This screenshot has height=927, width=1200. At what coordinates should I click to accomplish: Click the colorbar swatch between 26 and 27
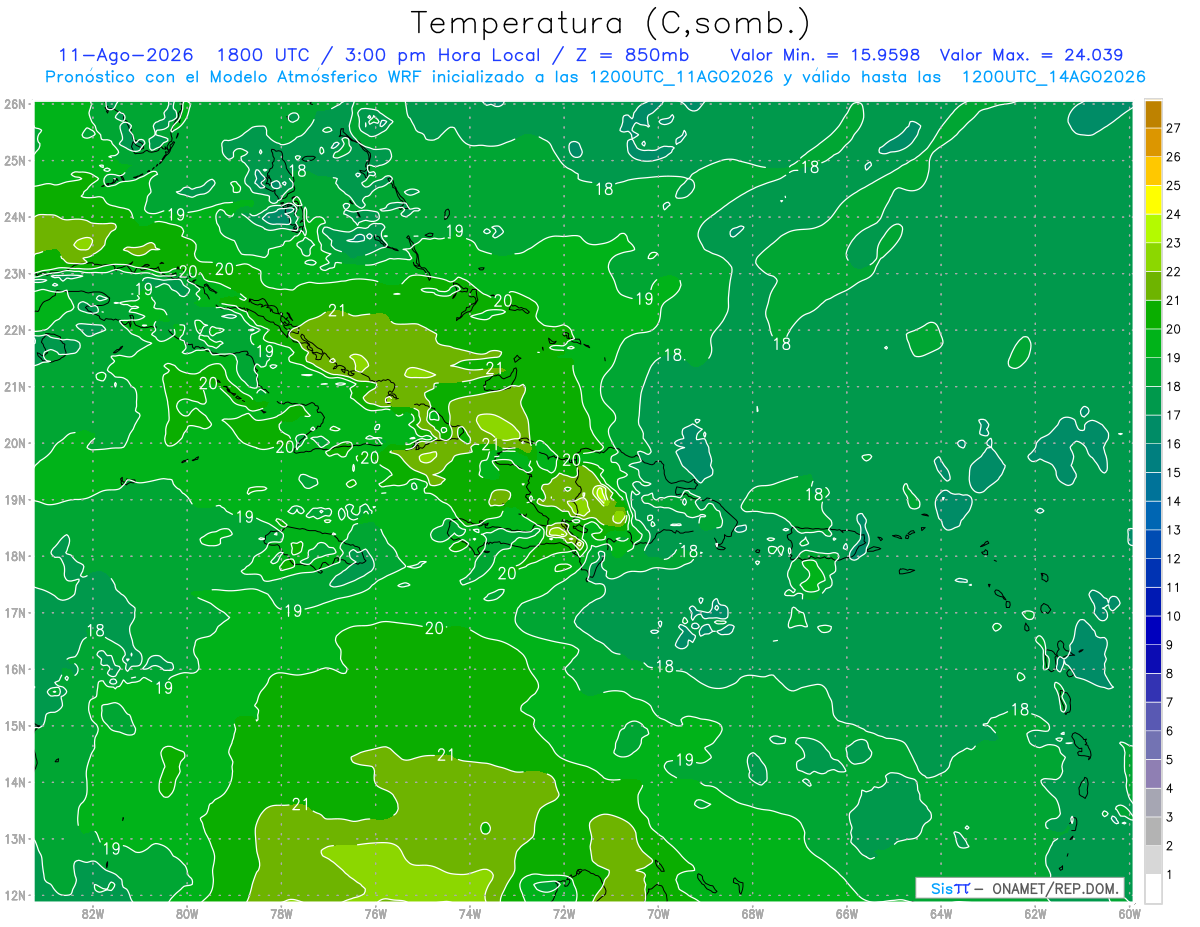pos(1153,143)
